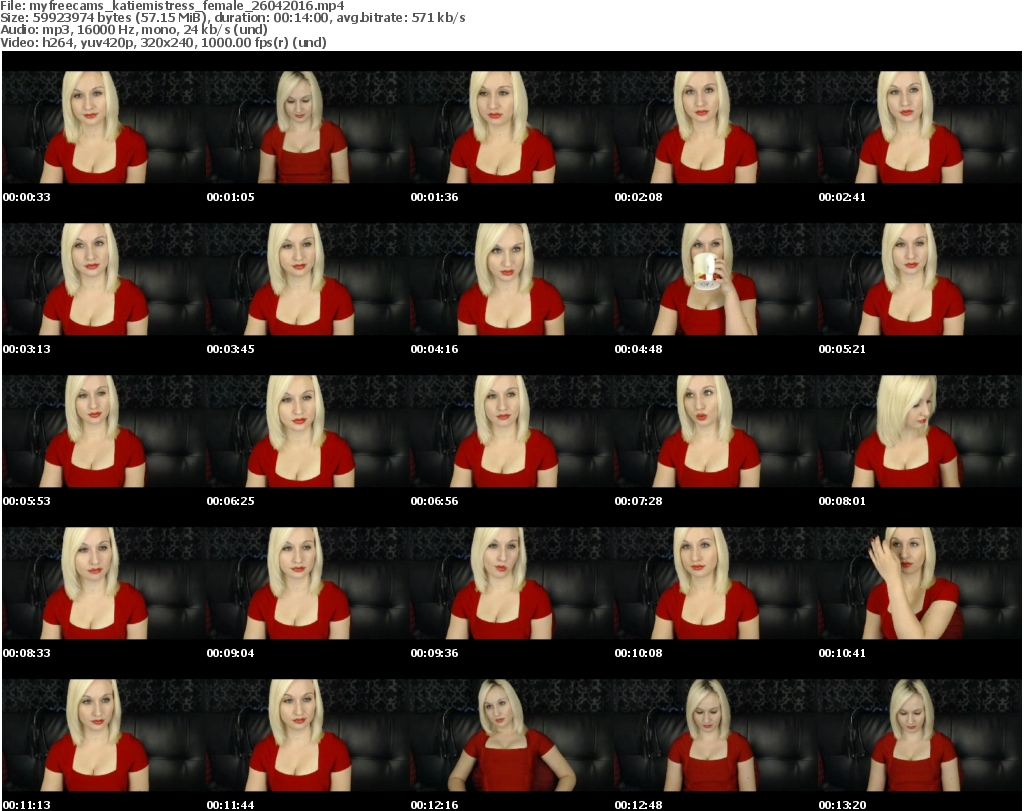Screen dimensions: 1024x811
Task: Click the timestamp label 00:13:20
Action: [842, 804]
